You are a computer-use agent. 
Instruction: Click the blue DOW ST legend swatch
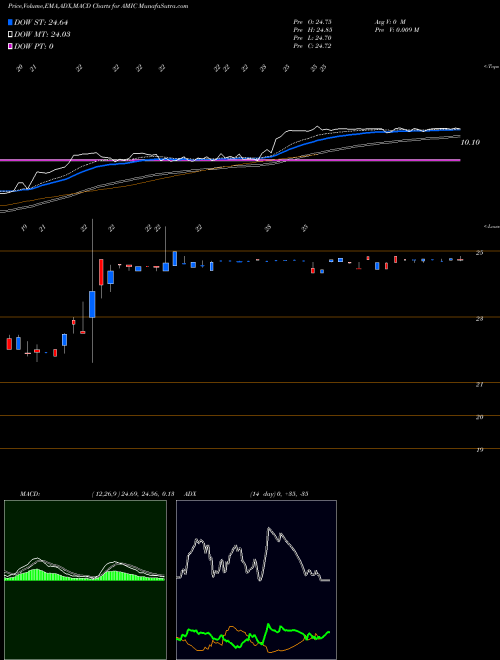coord(10,23)
